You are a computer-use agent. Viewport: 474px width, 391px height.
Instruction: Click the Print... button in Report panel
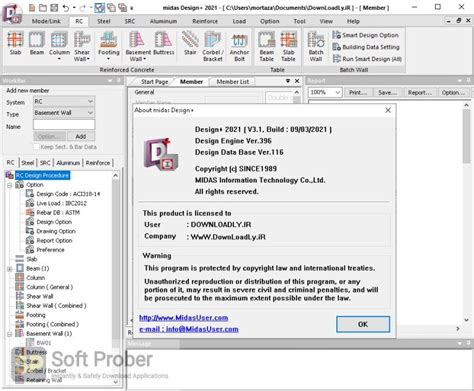tap(358, 92)
